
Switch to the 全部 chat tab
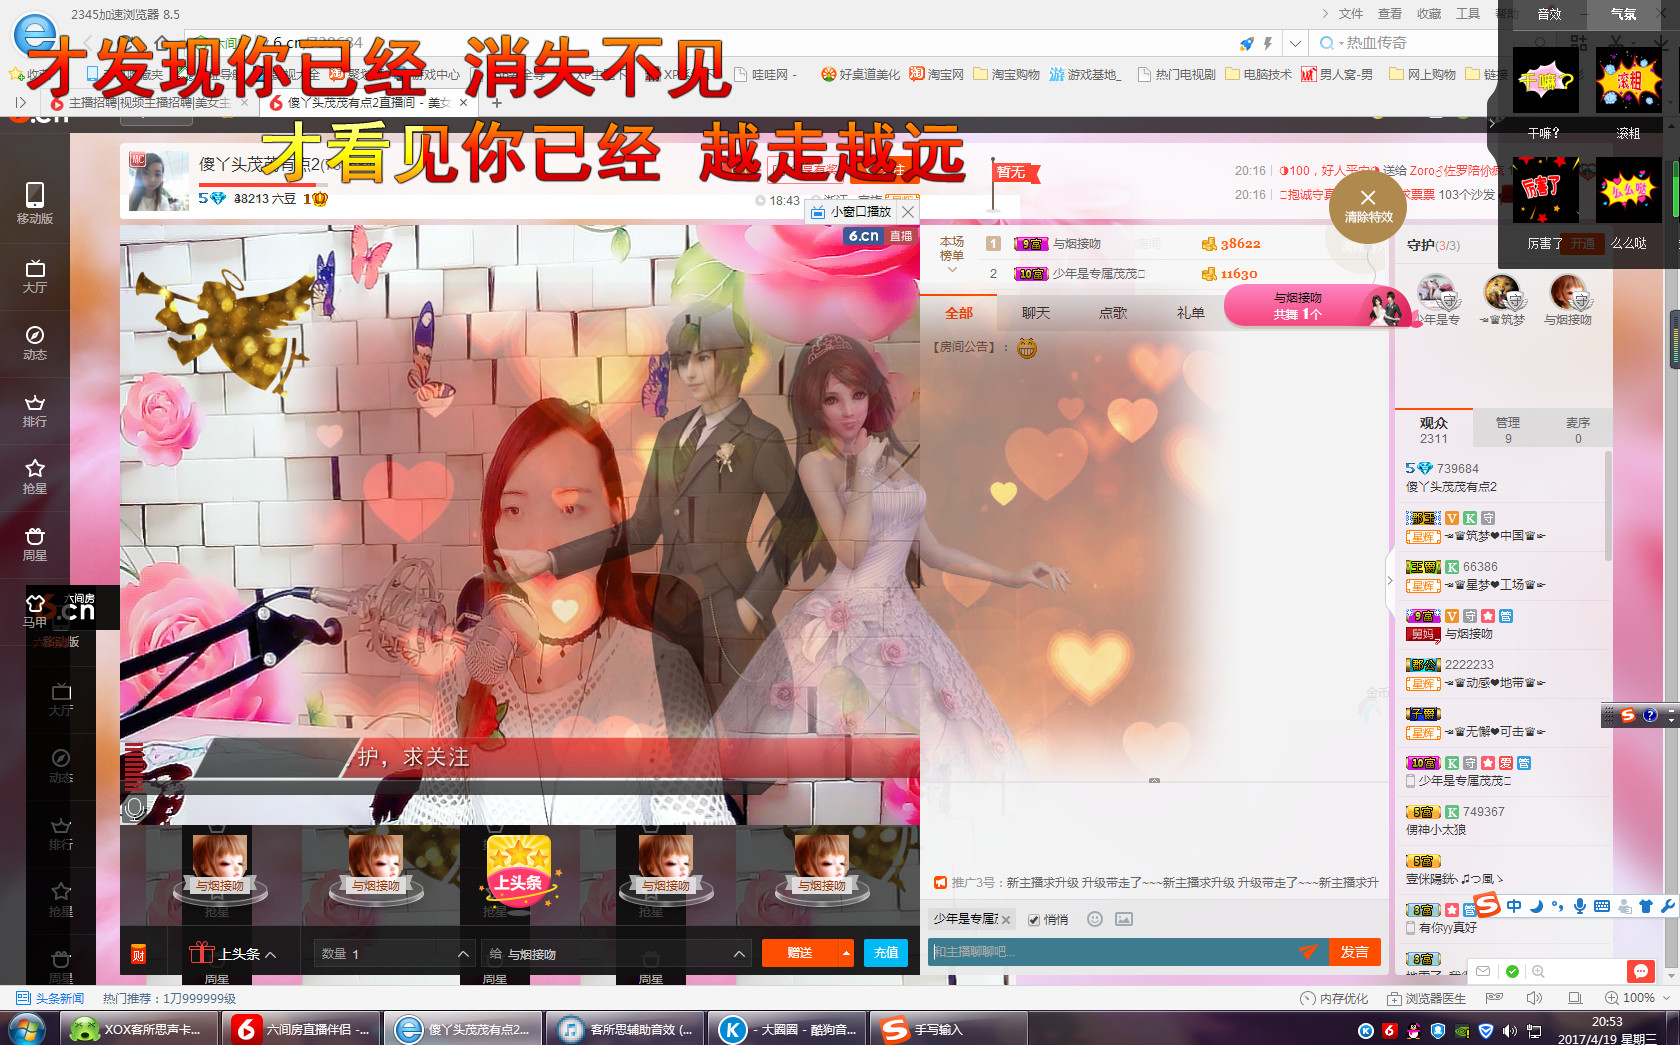(x=958, y=313)
